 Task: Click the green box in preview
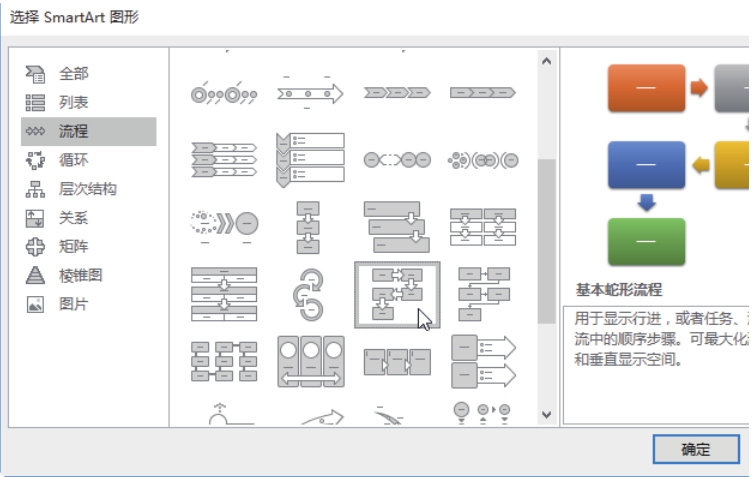(x=646, y=242)
